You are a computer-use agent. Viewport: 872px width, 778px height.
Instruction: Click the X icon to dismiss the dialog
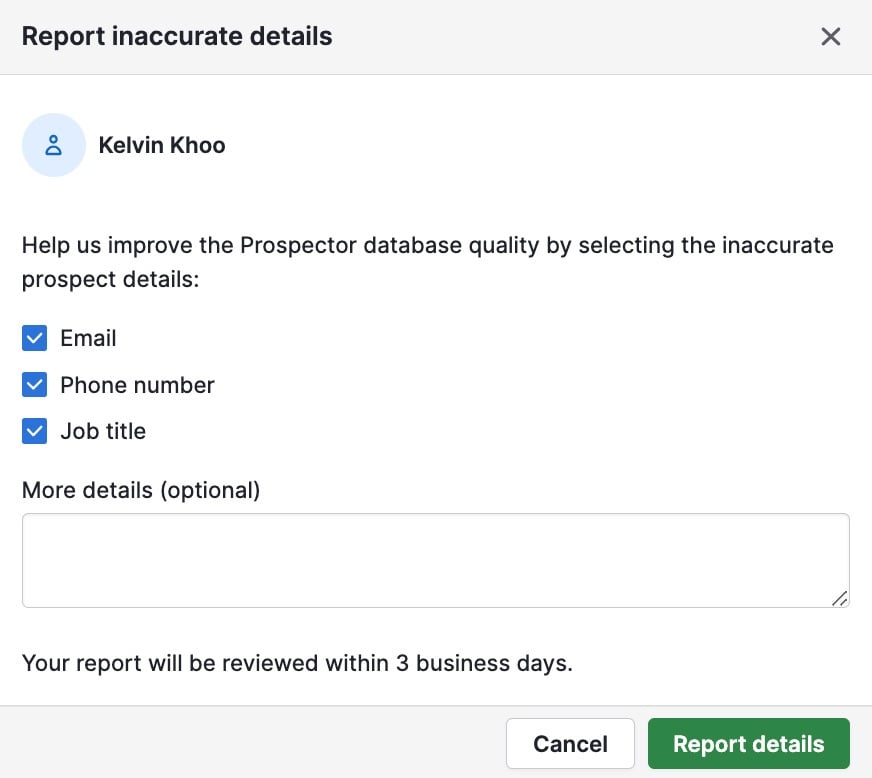(831, 36)
